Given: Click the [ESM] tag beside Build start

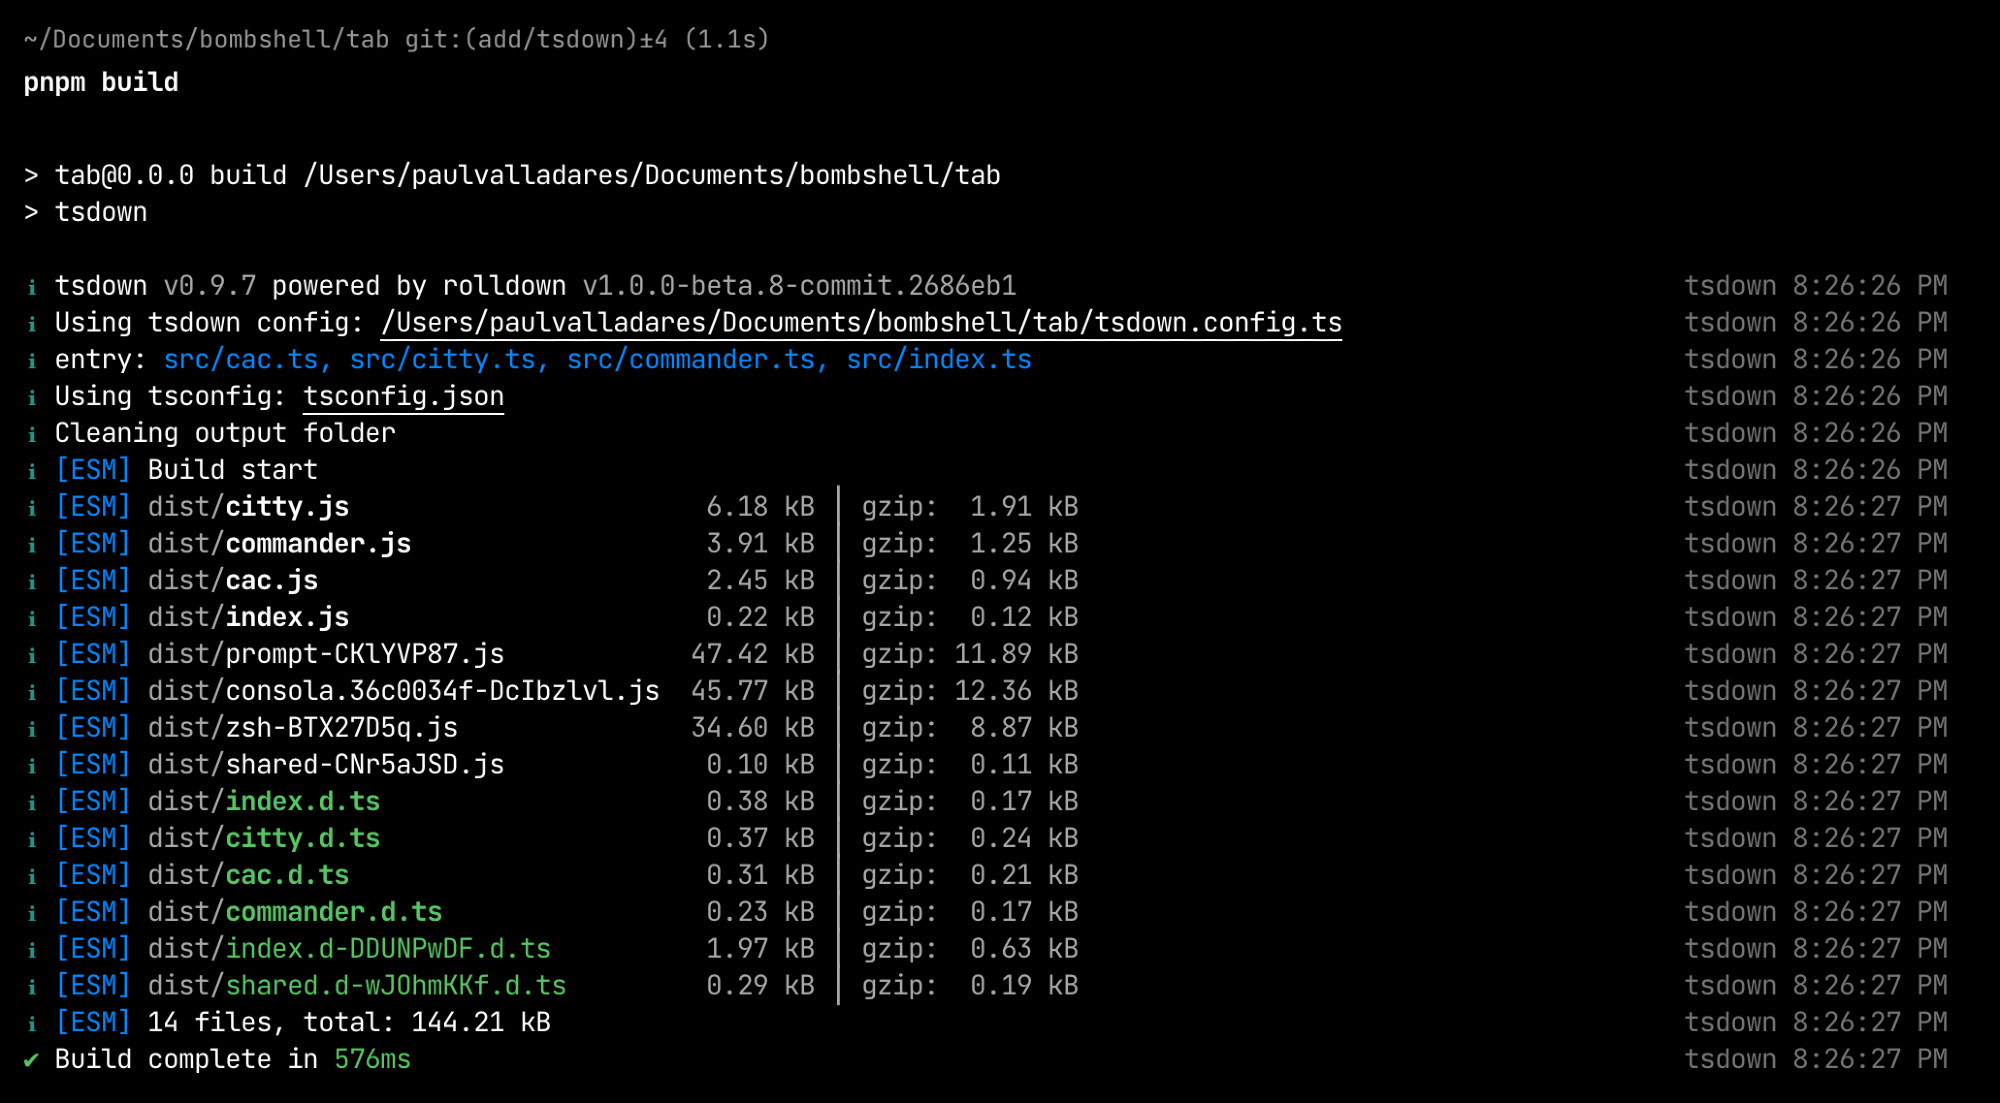Looking at the screenshot, I should [x=93, y=470].
